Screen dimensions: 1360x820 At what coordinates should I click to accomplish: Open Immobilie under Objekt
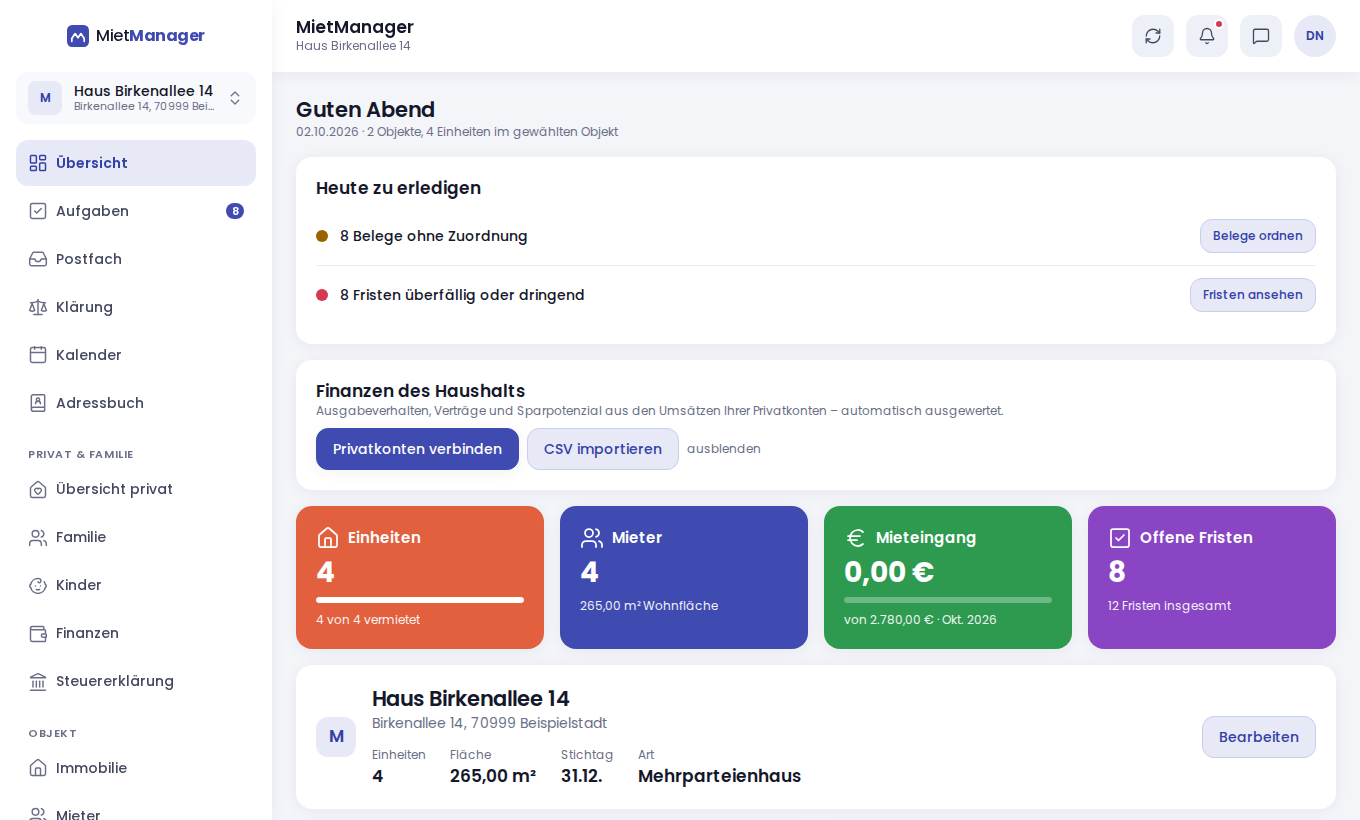[x=136, y=768]
